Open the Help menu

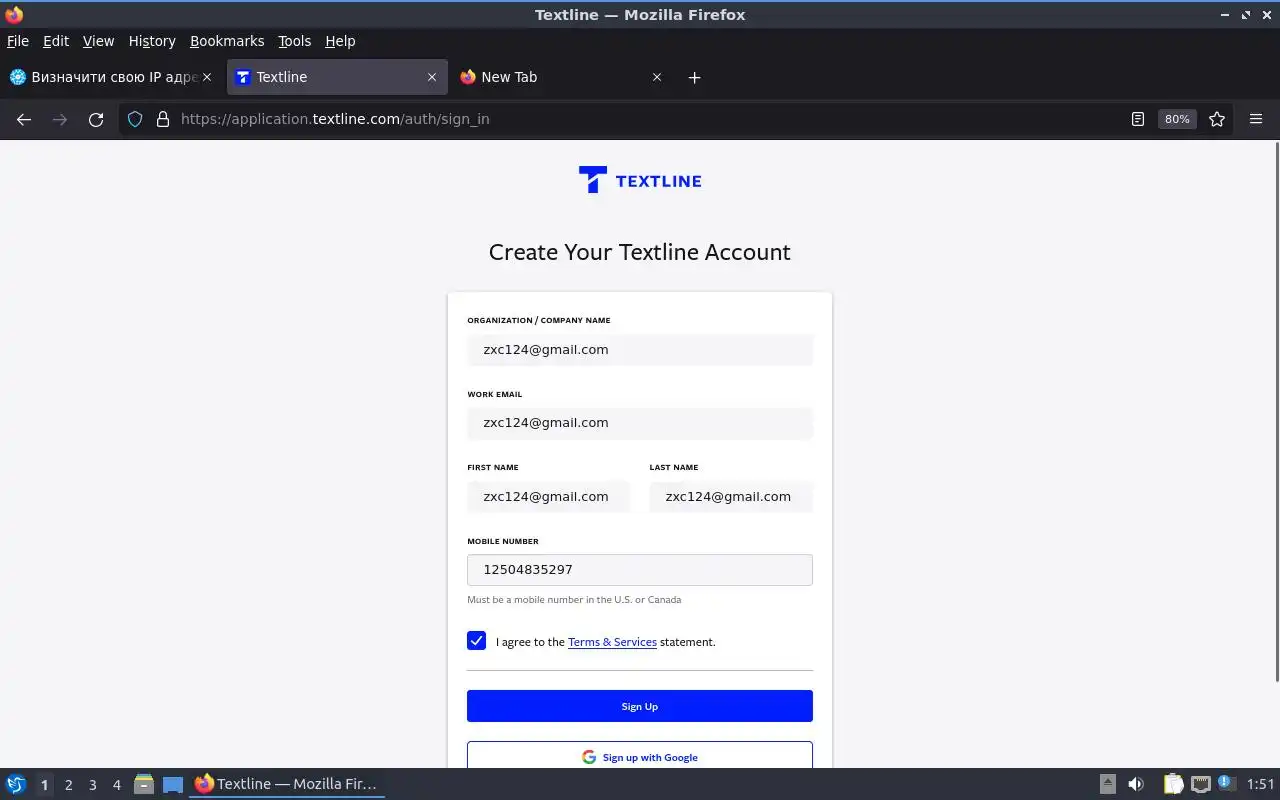[x=340, y=41]
